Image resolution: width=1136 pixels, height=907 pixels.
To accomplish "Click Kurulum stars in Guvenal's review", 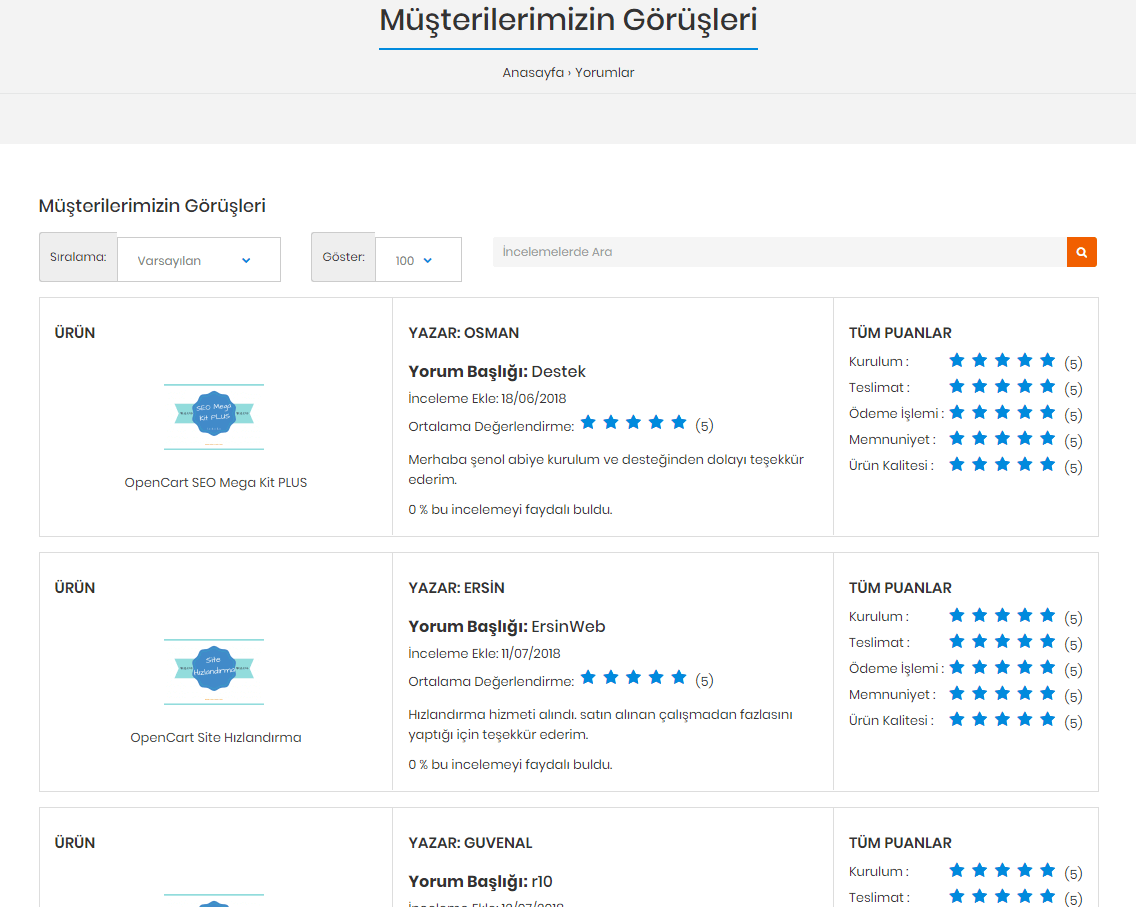I will (1002, 871).
